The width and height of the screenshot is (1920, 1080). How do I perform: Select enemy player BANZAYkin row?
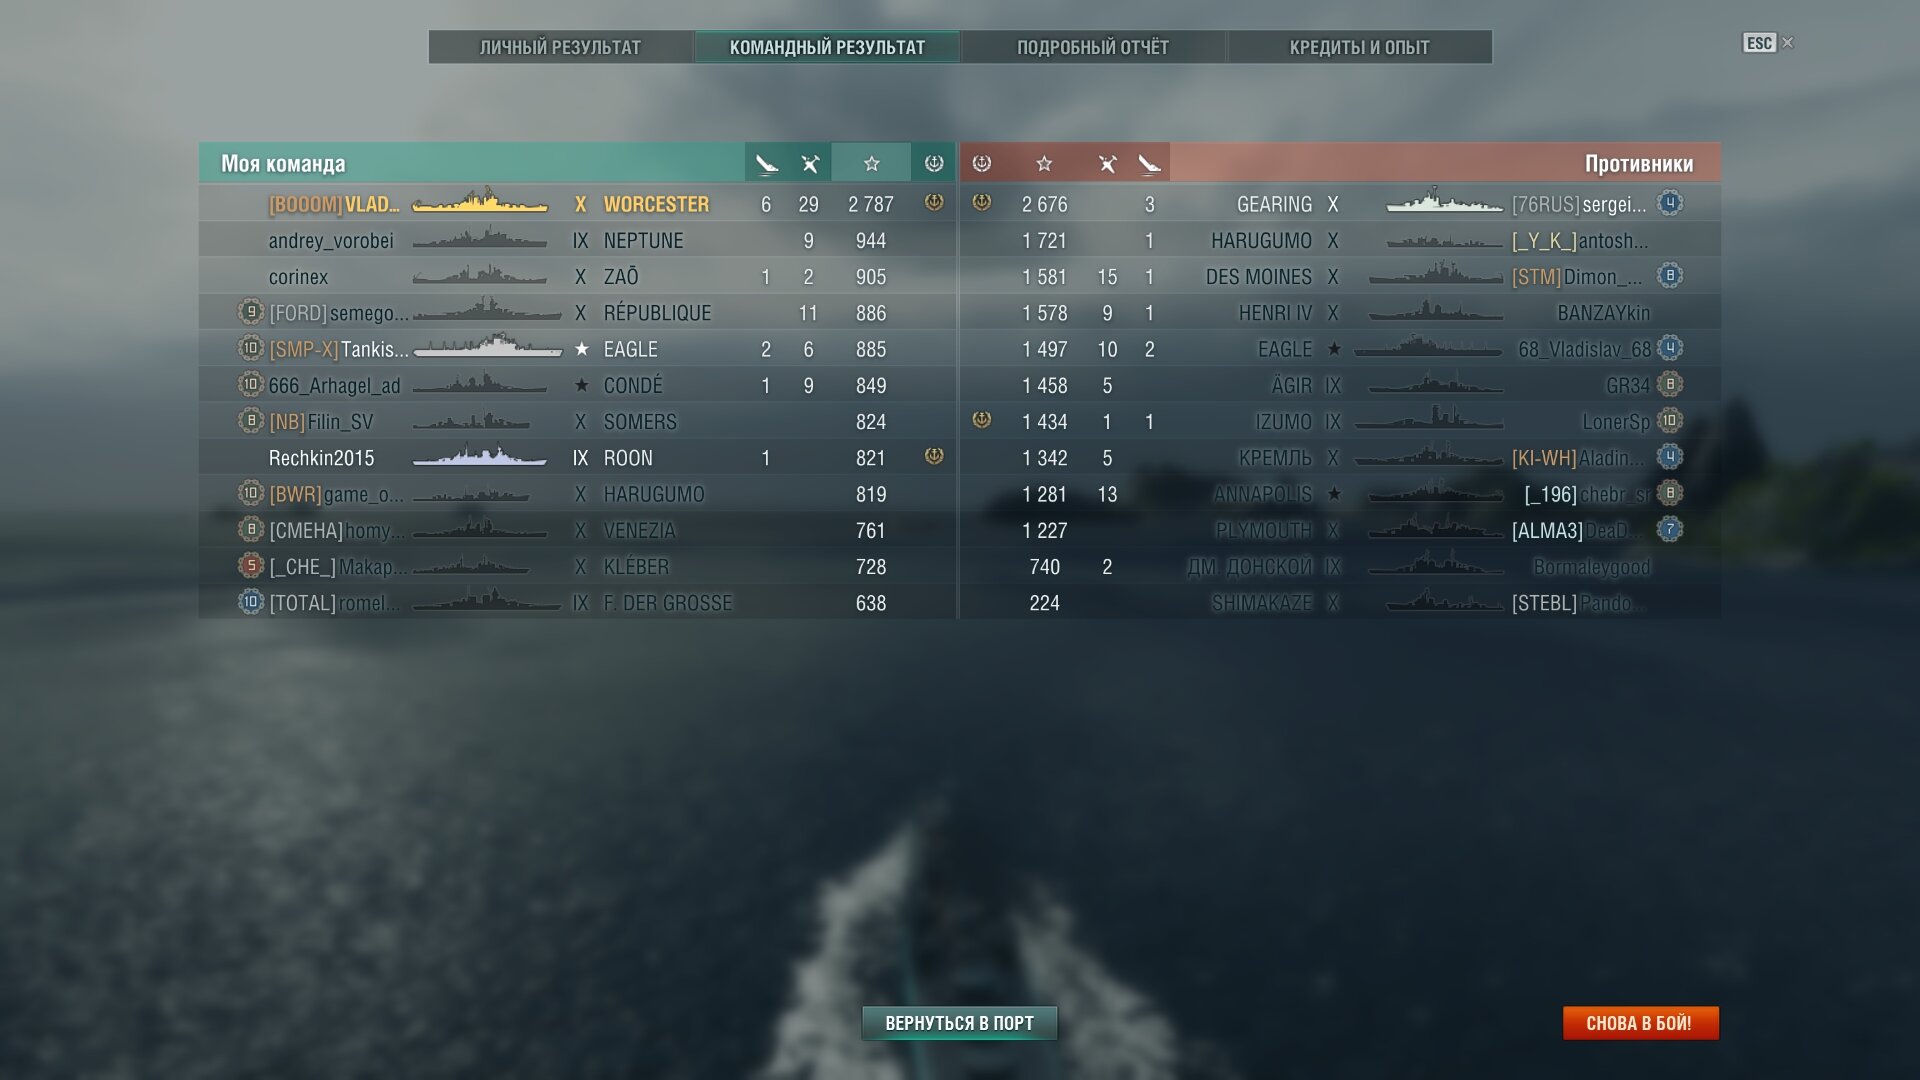coord(1341,313)
